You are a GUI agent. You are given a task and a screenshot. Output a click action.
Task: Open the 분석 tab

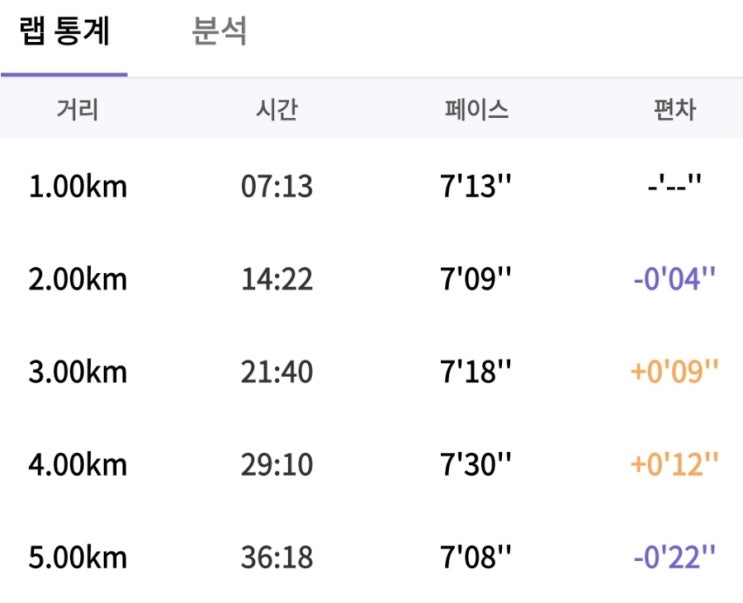[219, 31]
